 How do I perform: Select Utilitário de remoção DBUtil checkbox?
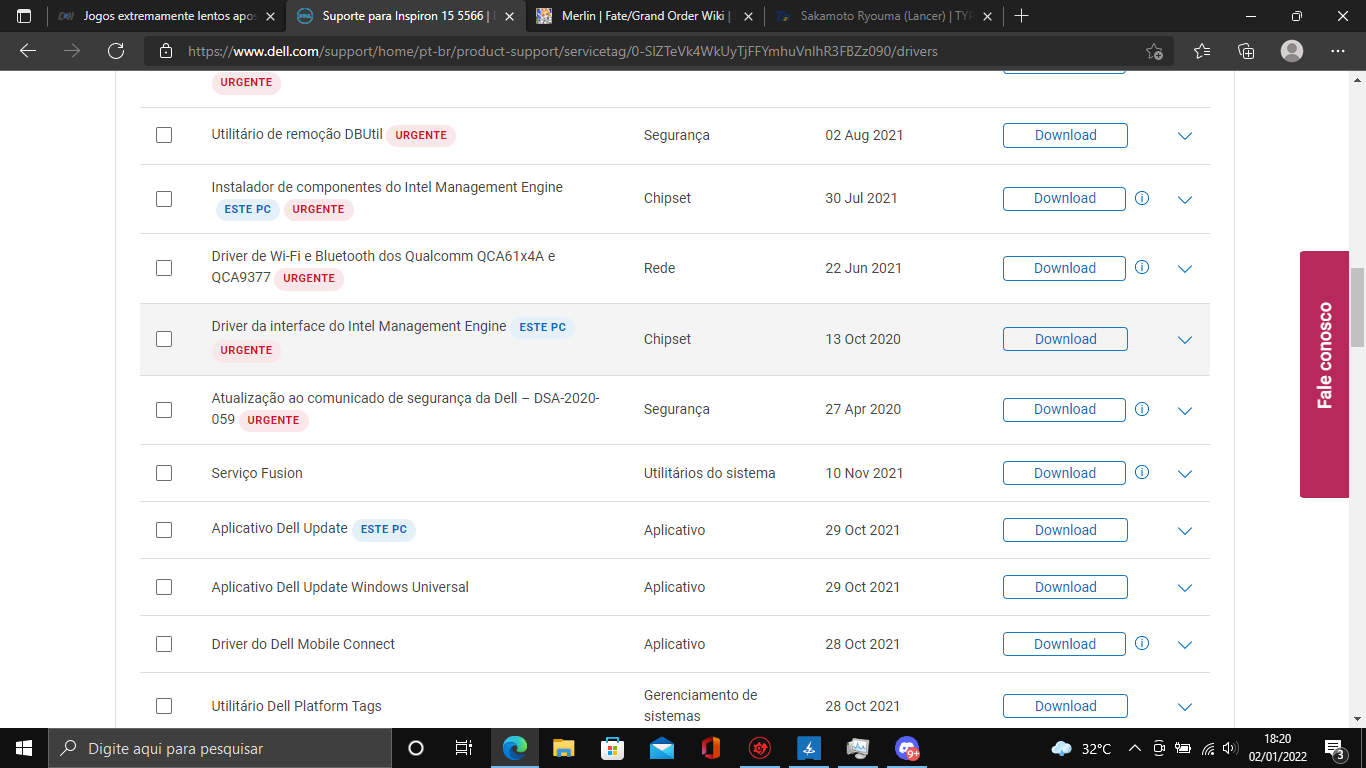[x=164, y=135]
